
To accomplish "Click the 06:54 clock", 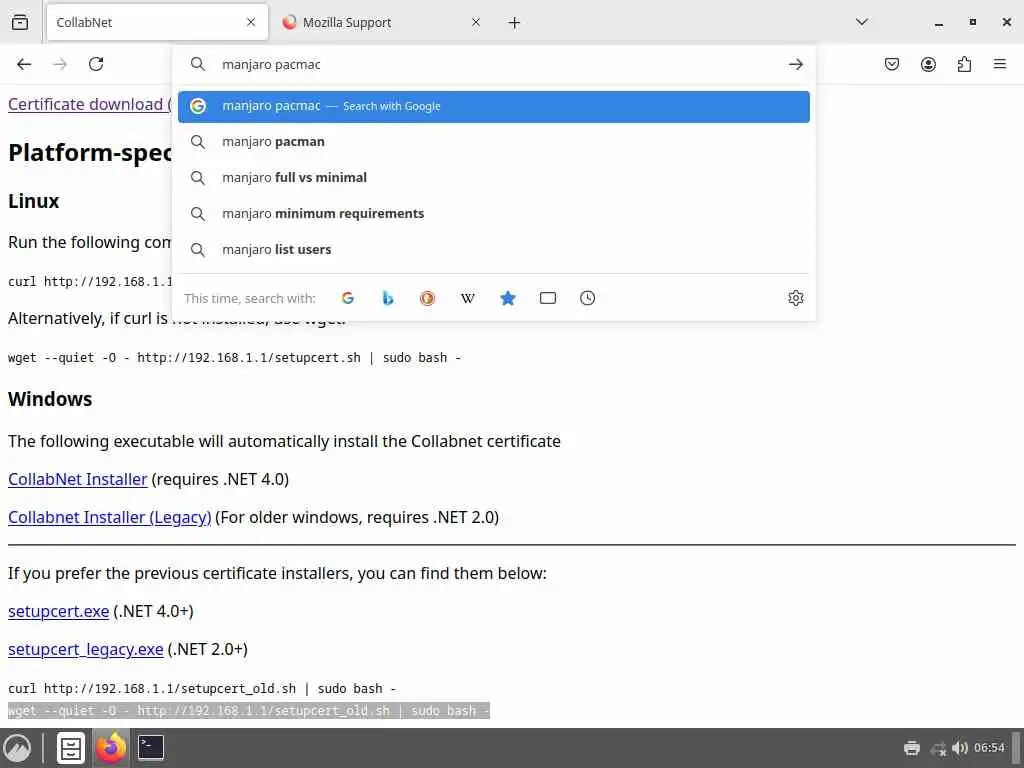I will 989,748.
